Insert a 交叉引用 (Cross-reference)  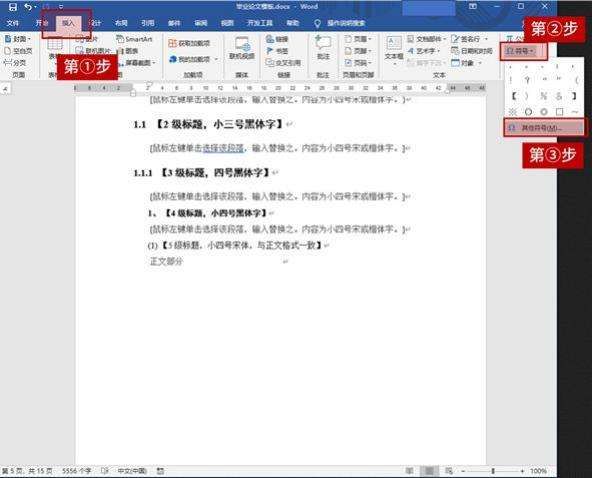(283, 63)
